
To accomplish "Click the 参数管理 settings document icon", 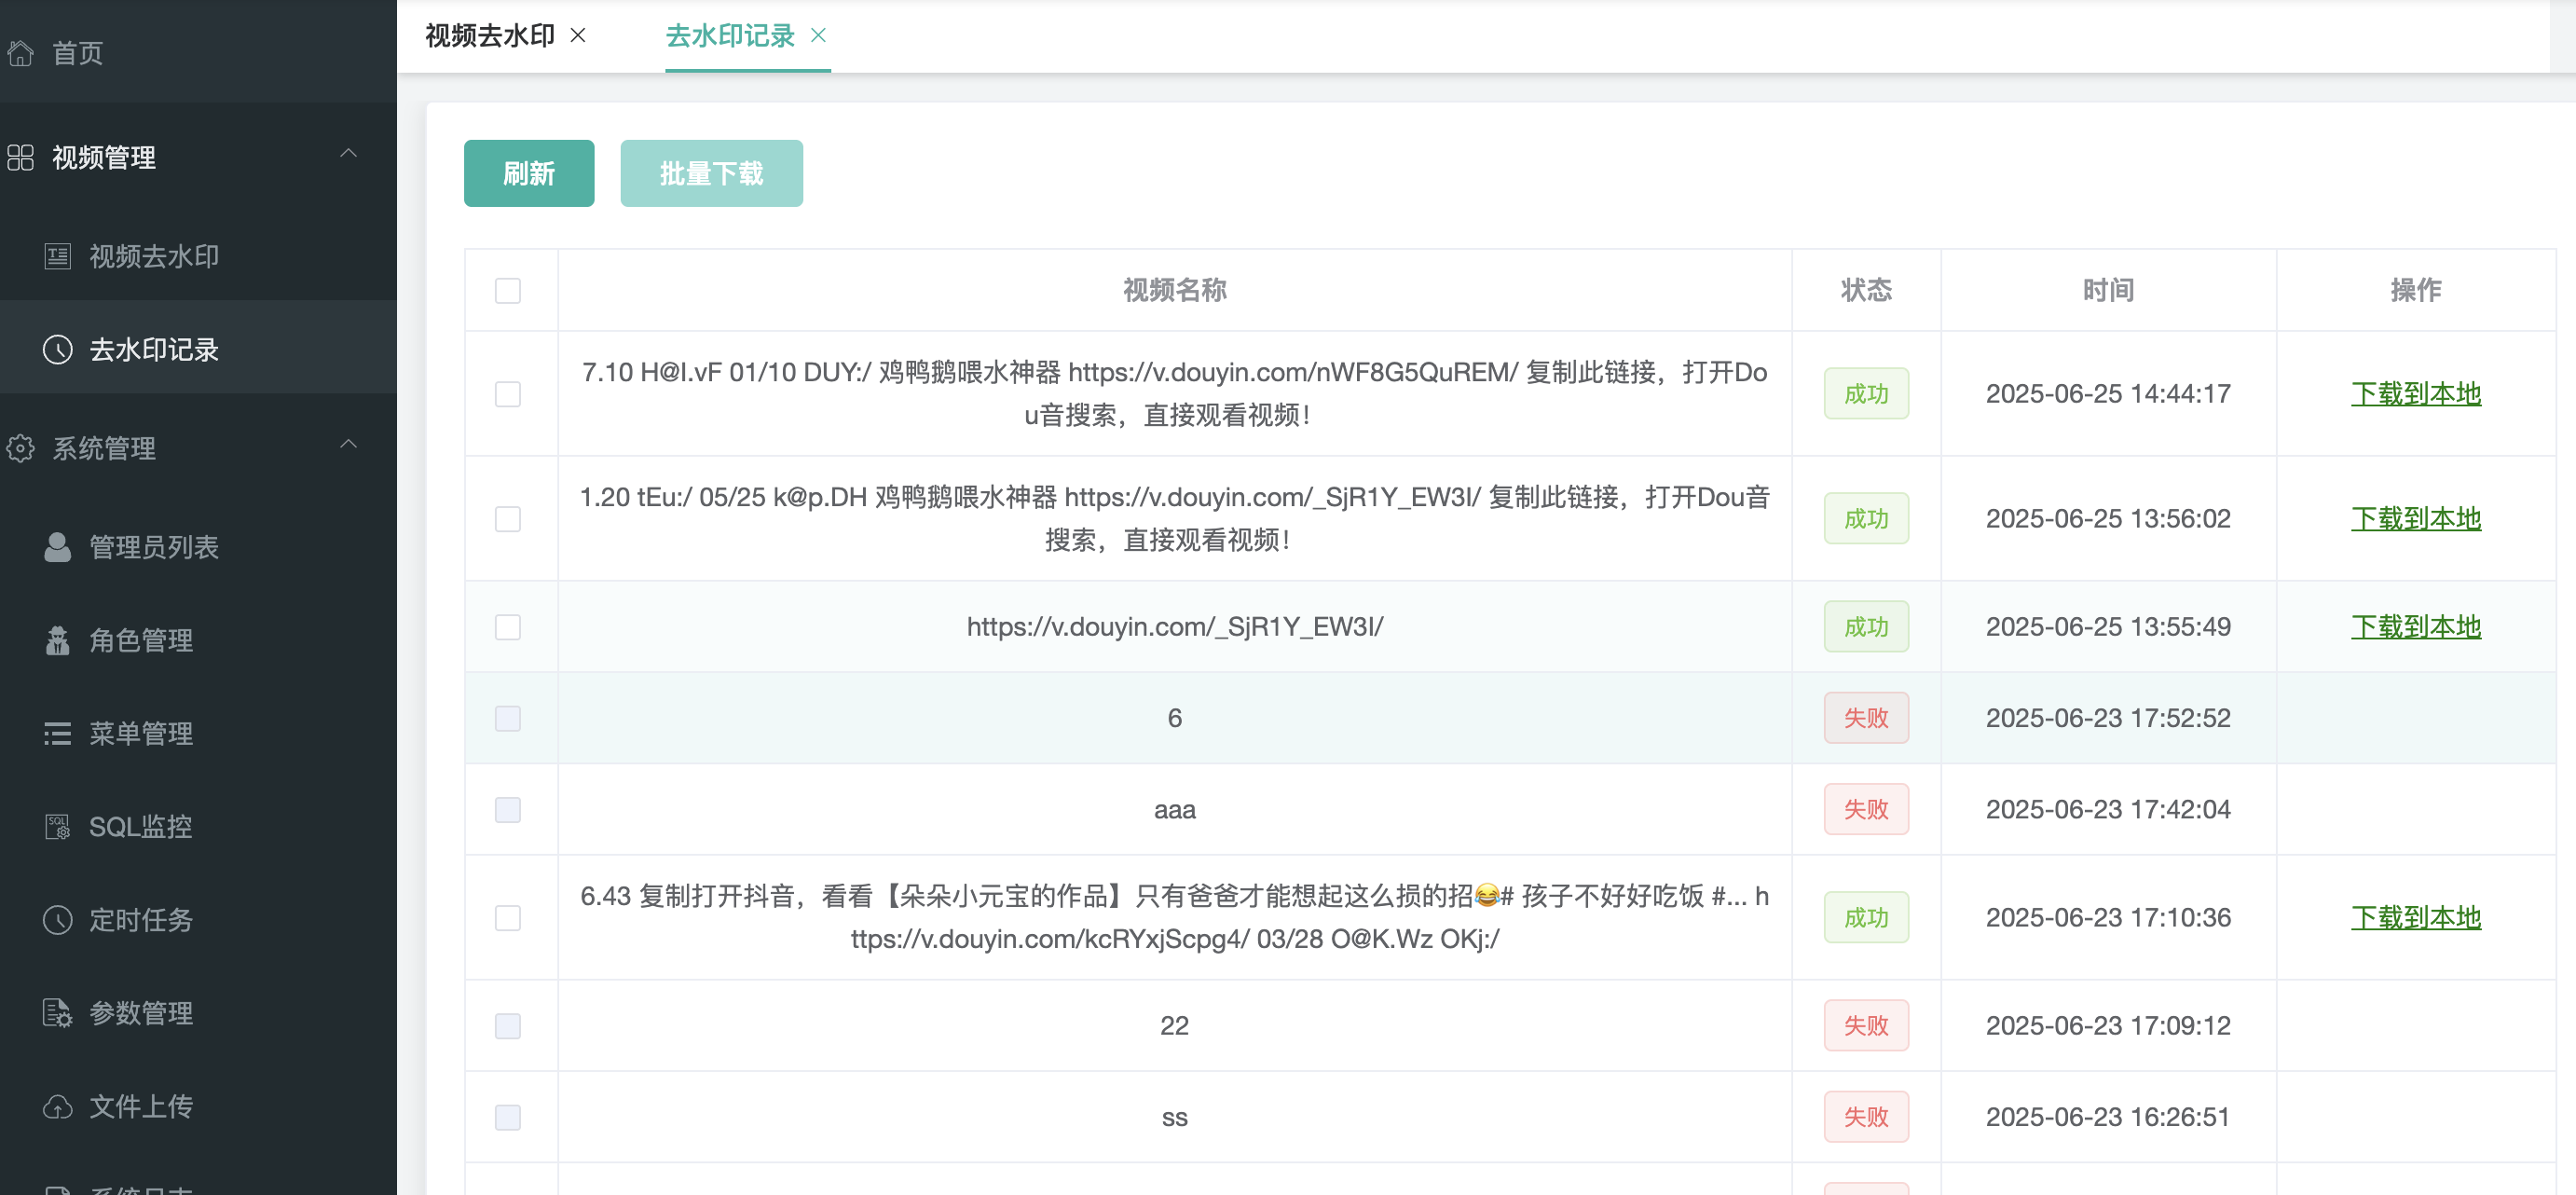I will pyautogui.click(x=58, y=1013).
